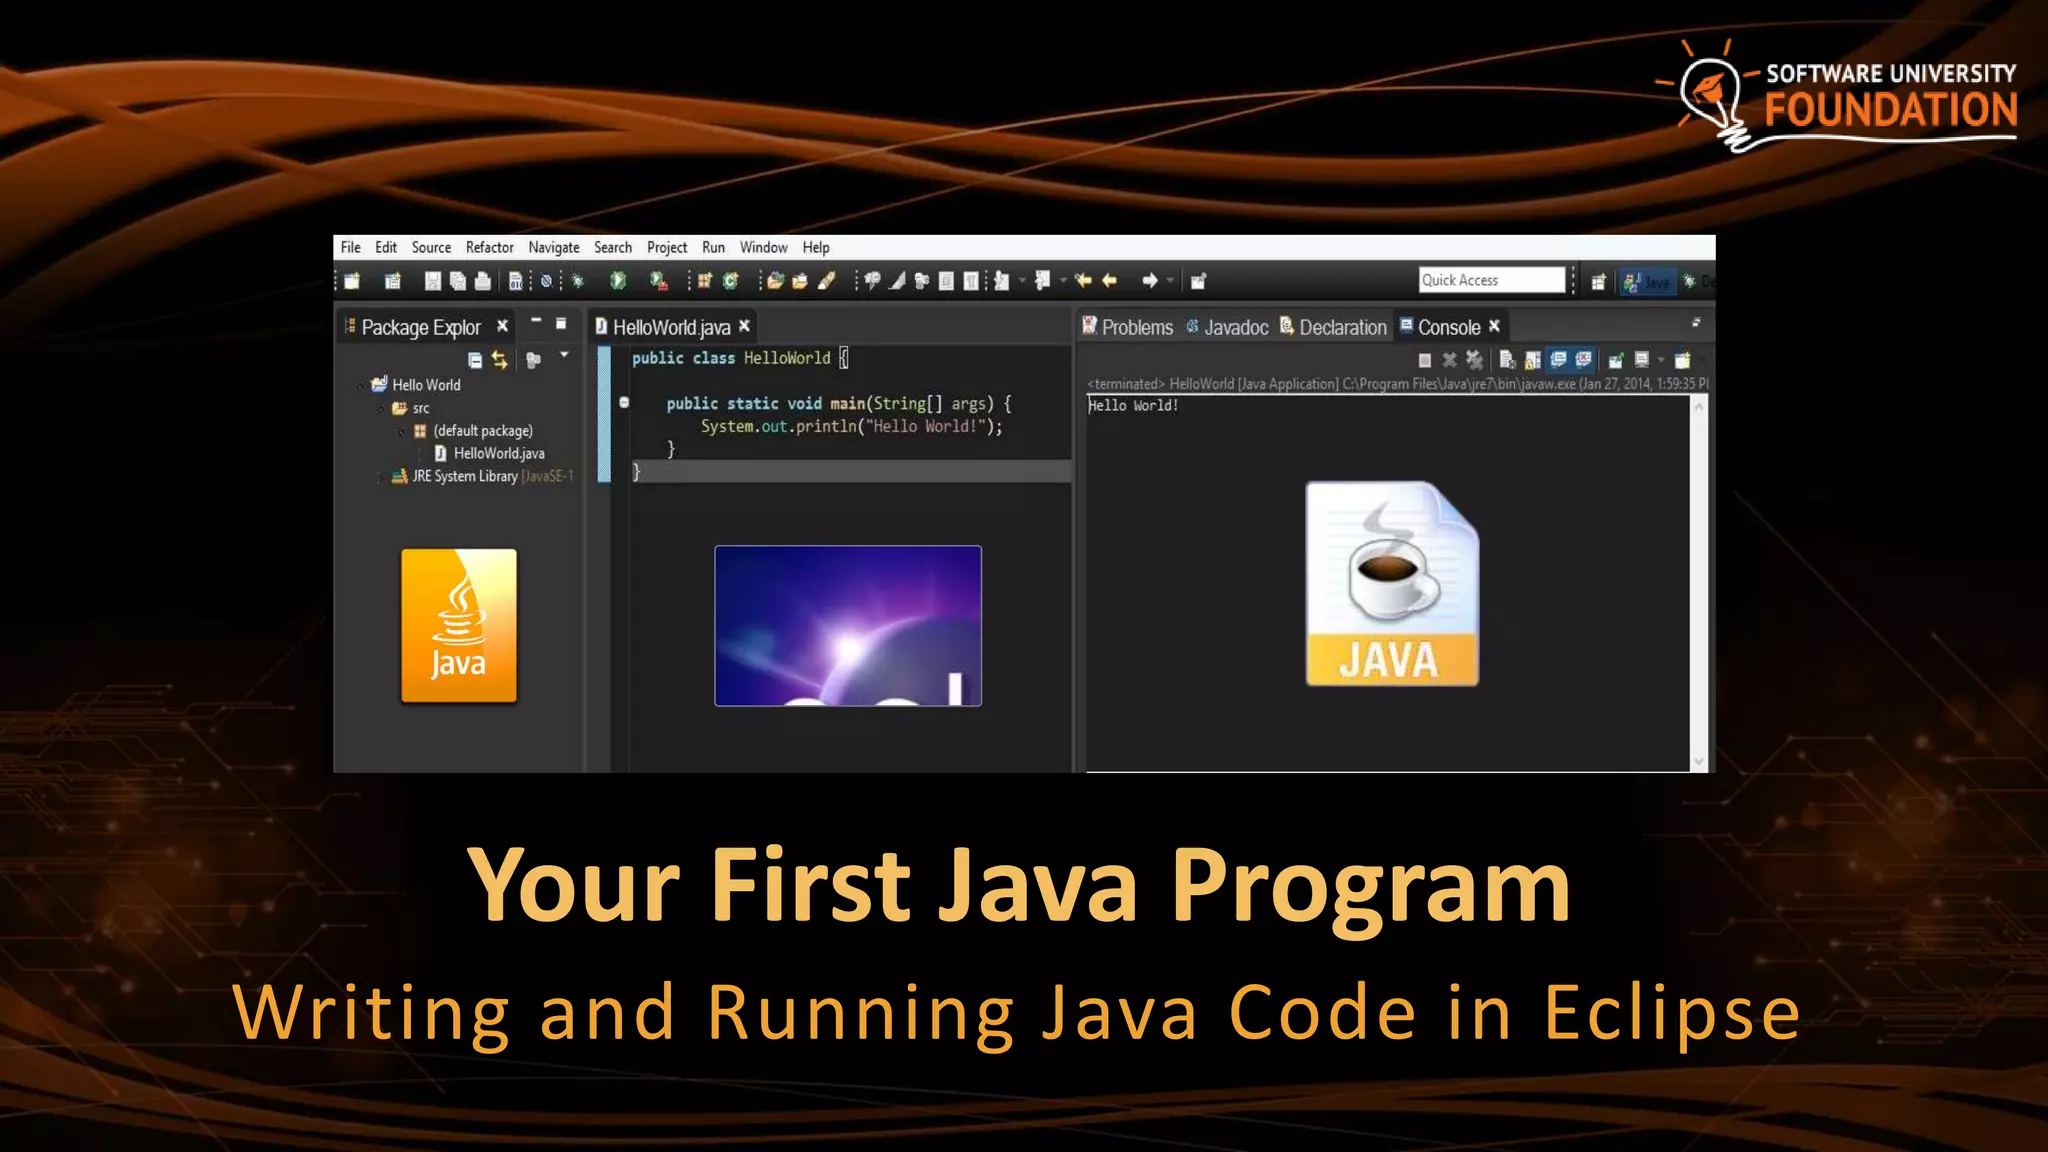The image size is (2048, 1152).
Task: Open the File menu
Action: tap(350, 247)
